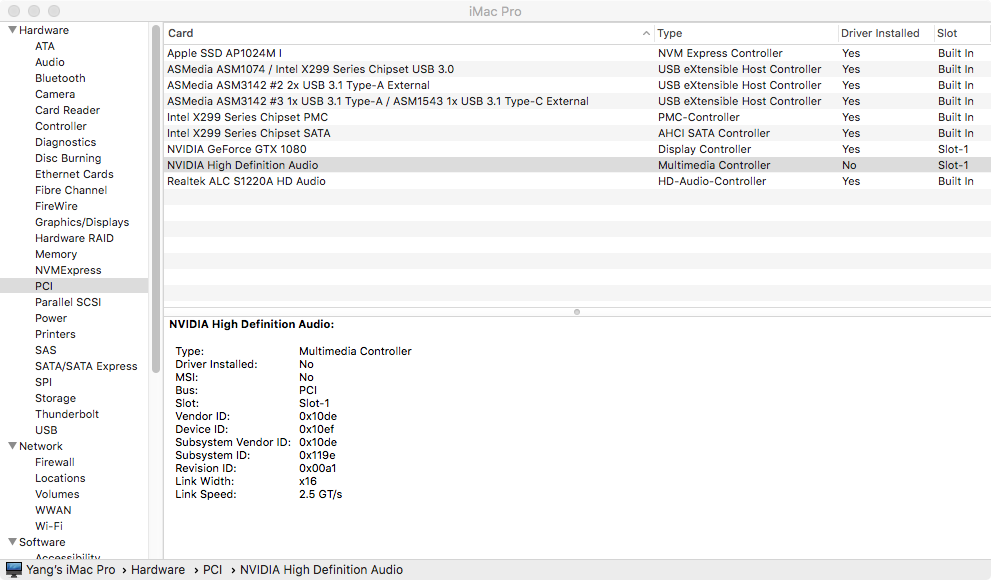Select Intel X299 Series Chipset PMC row
This screenshot has width=991, height=580.
(577, 117)
